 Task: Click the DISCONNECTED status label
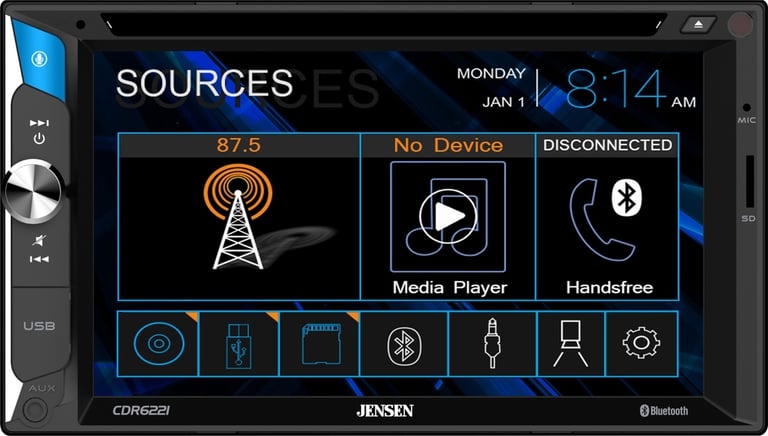coord(607,145)
